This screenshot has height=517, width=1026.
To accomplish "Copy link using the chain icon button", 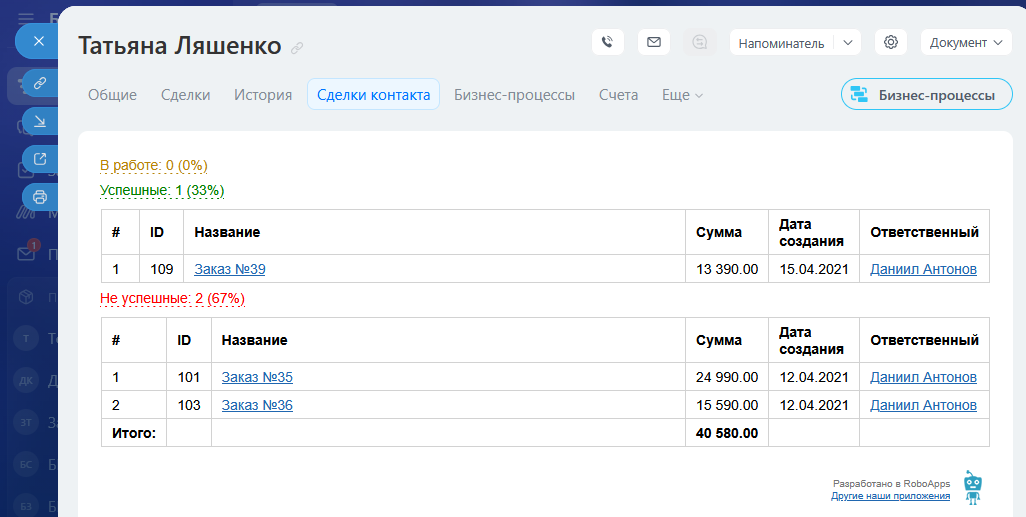I will point(40,83).
